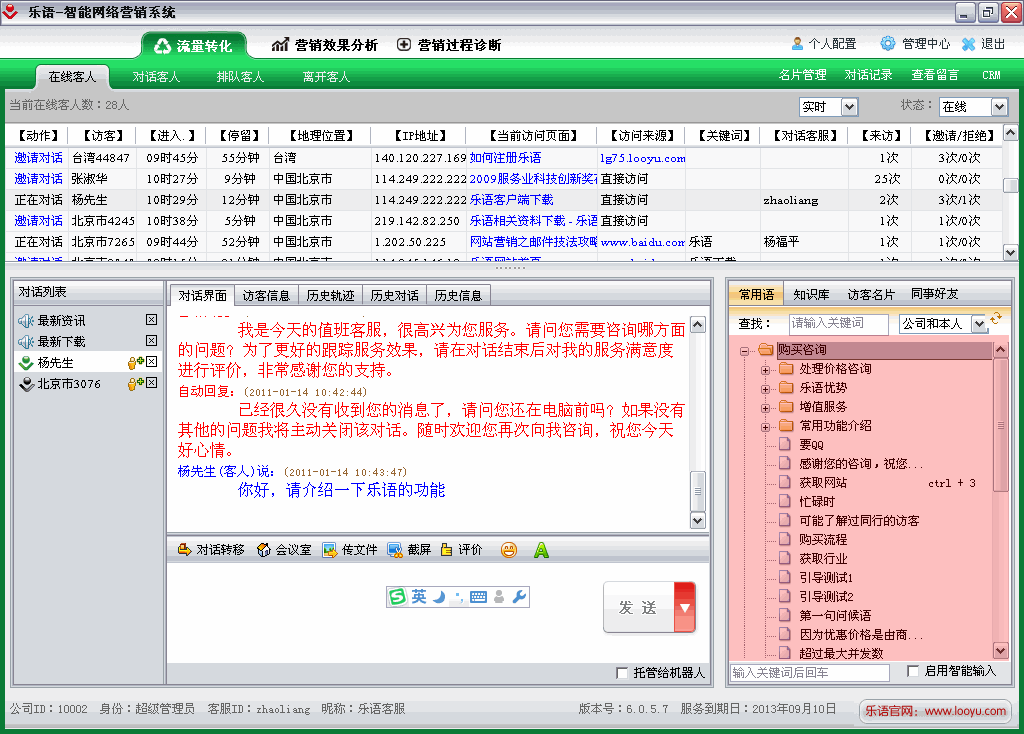This screenshot has height=734, width=1024.
Task: Click the 传文件 send file icon
Action: (330, 550)
